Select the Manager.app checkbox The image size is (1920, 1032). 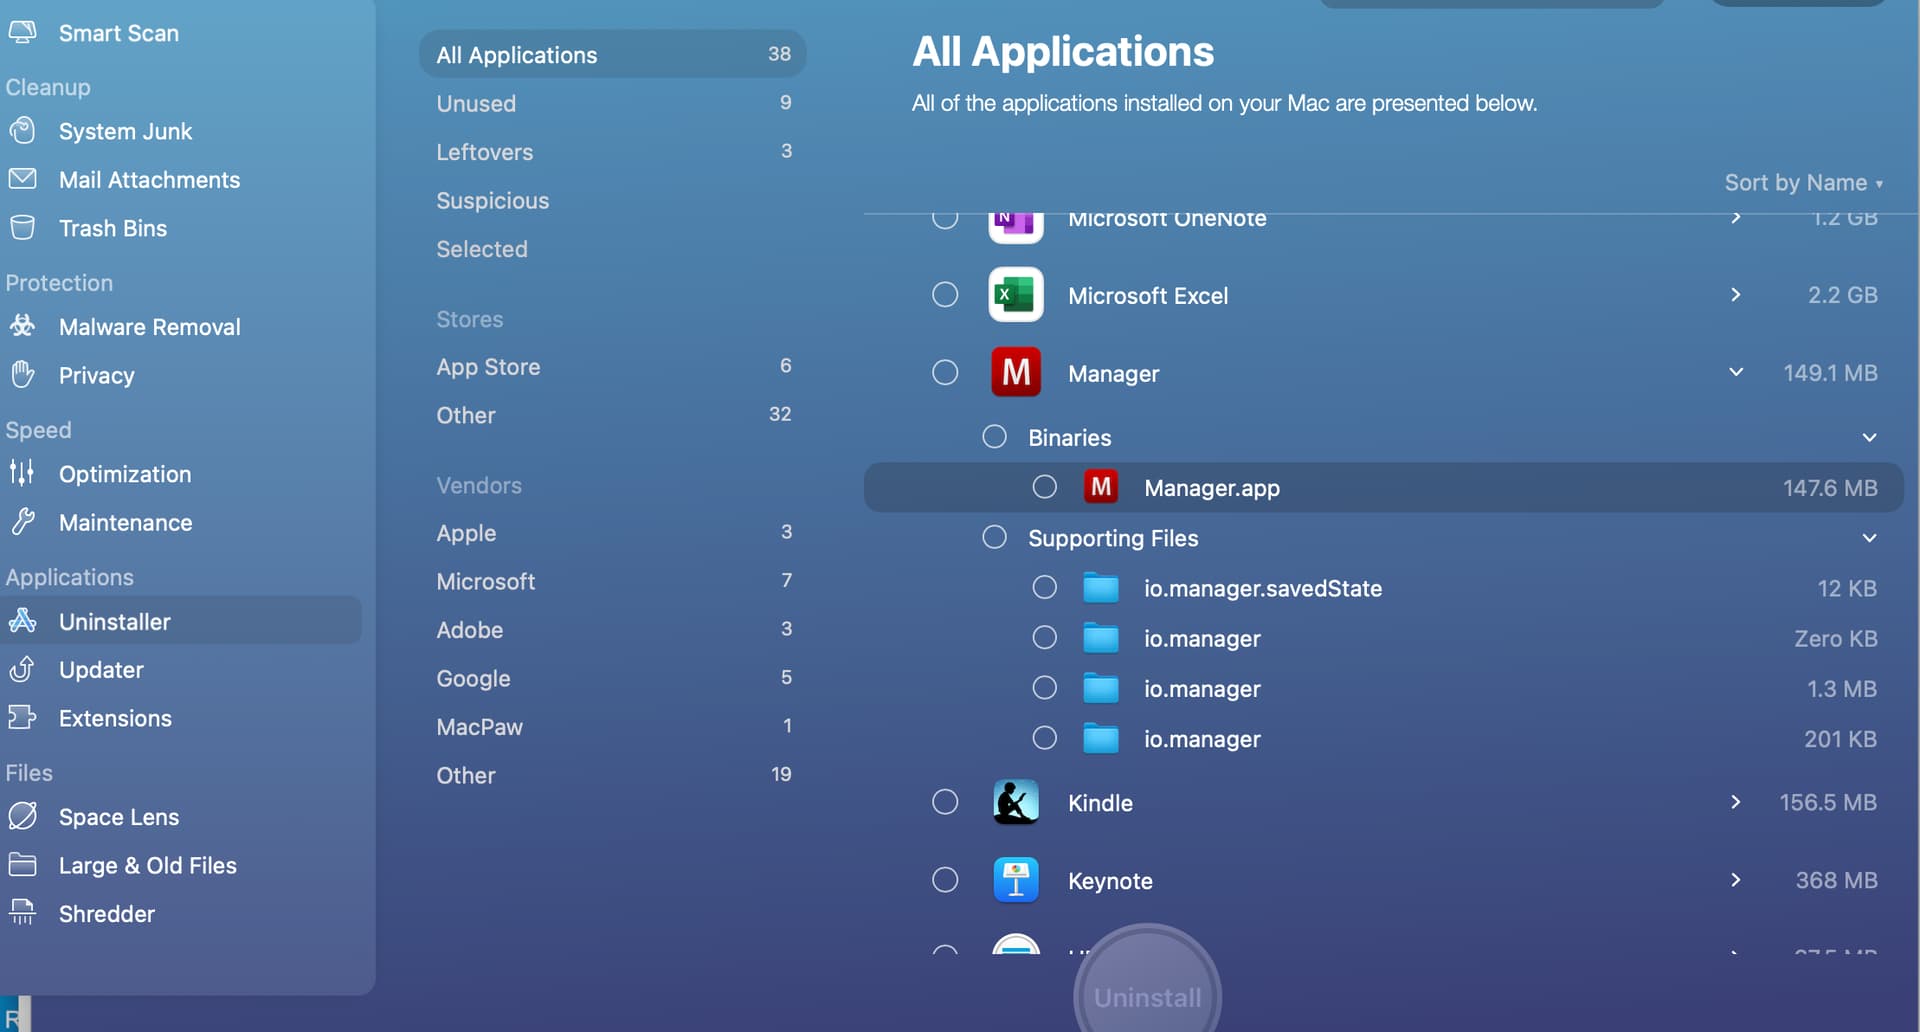tap(1044, 486)
